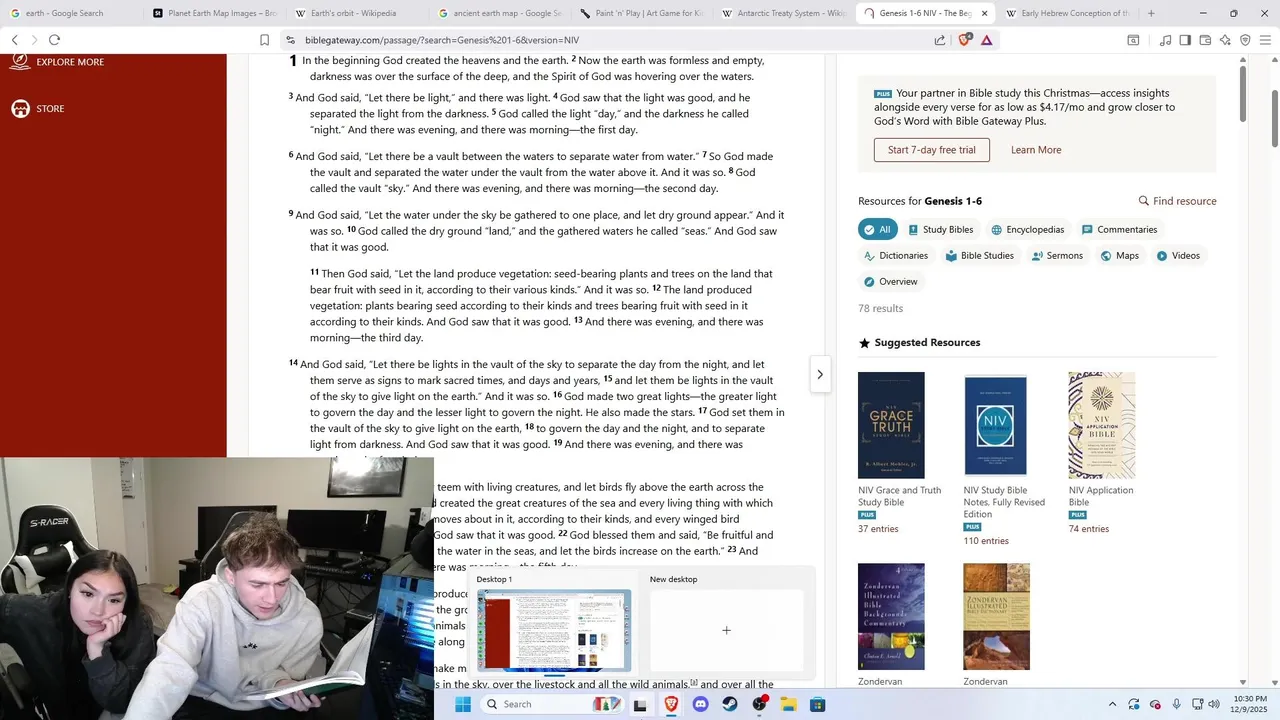Open the Brave Wallet icon
1280x720 pixels.
coord(1205,40)
